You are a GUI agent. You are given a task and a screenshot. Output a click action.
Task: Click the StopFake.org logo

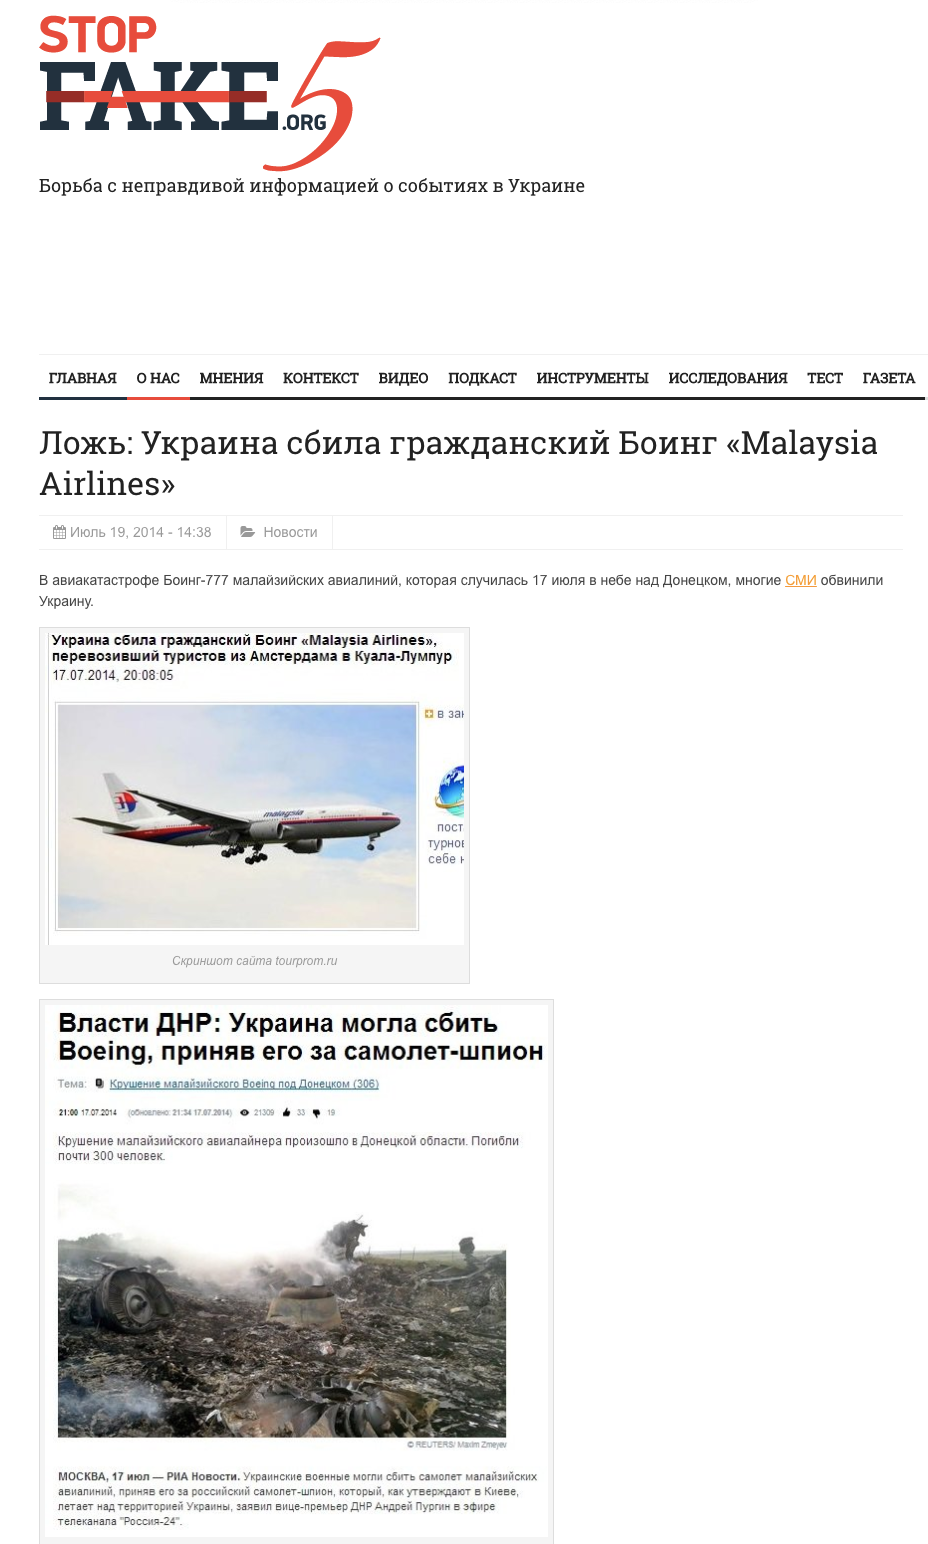tap(210, 93)
